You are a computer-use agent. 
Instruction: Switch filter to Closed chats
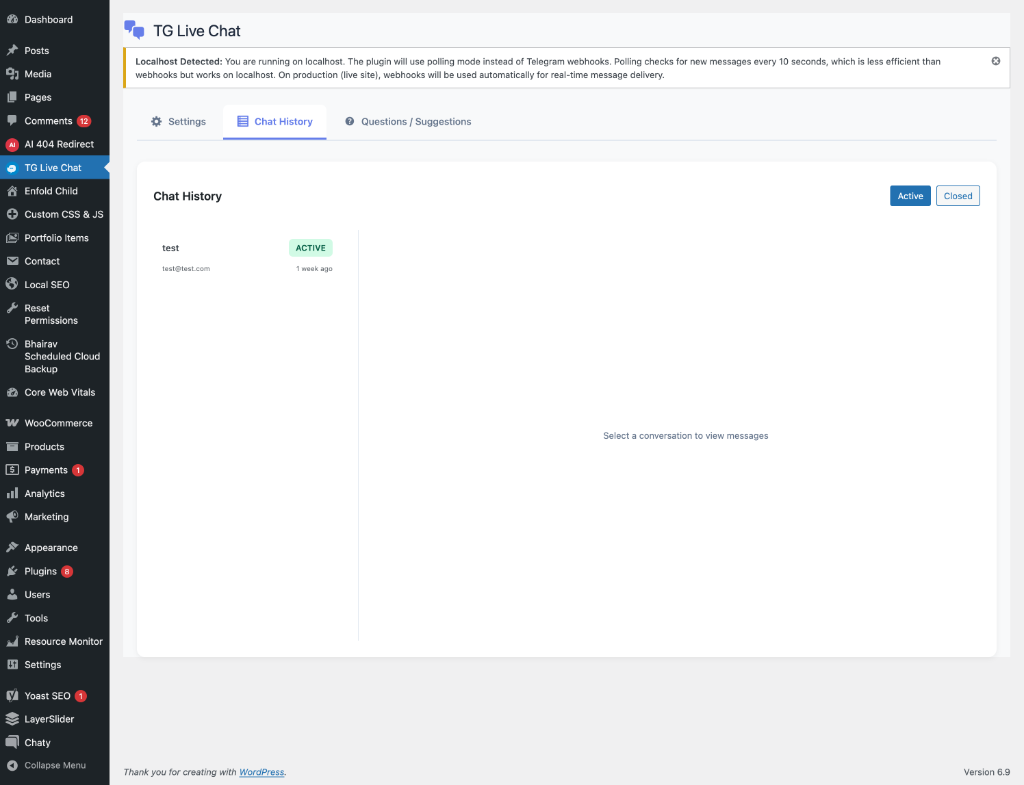957,196
